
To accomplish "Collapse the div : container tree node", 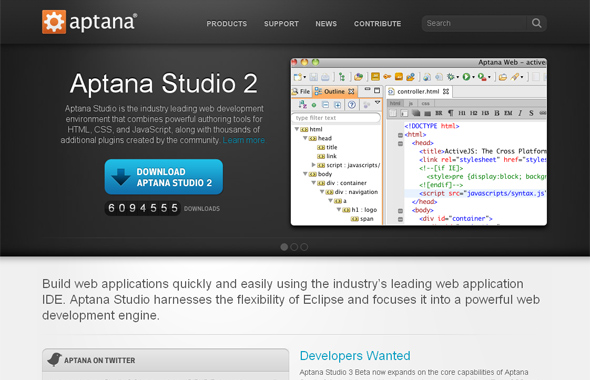I will (313, 183).
